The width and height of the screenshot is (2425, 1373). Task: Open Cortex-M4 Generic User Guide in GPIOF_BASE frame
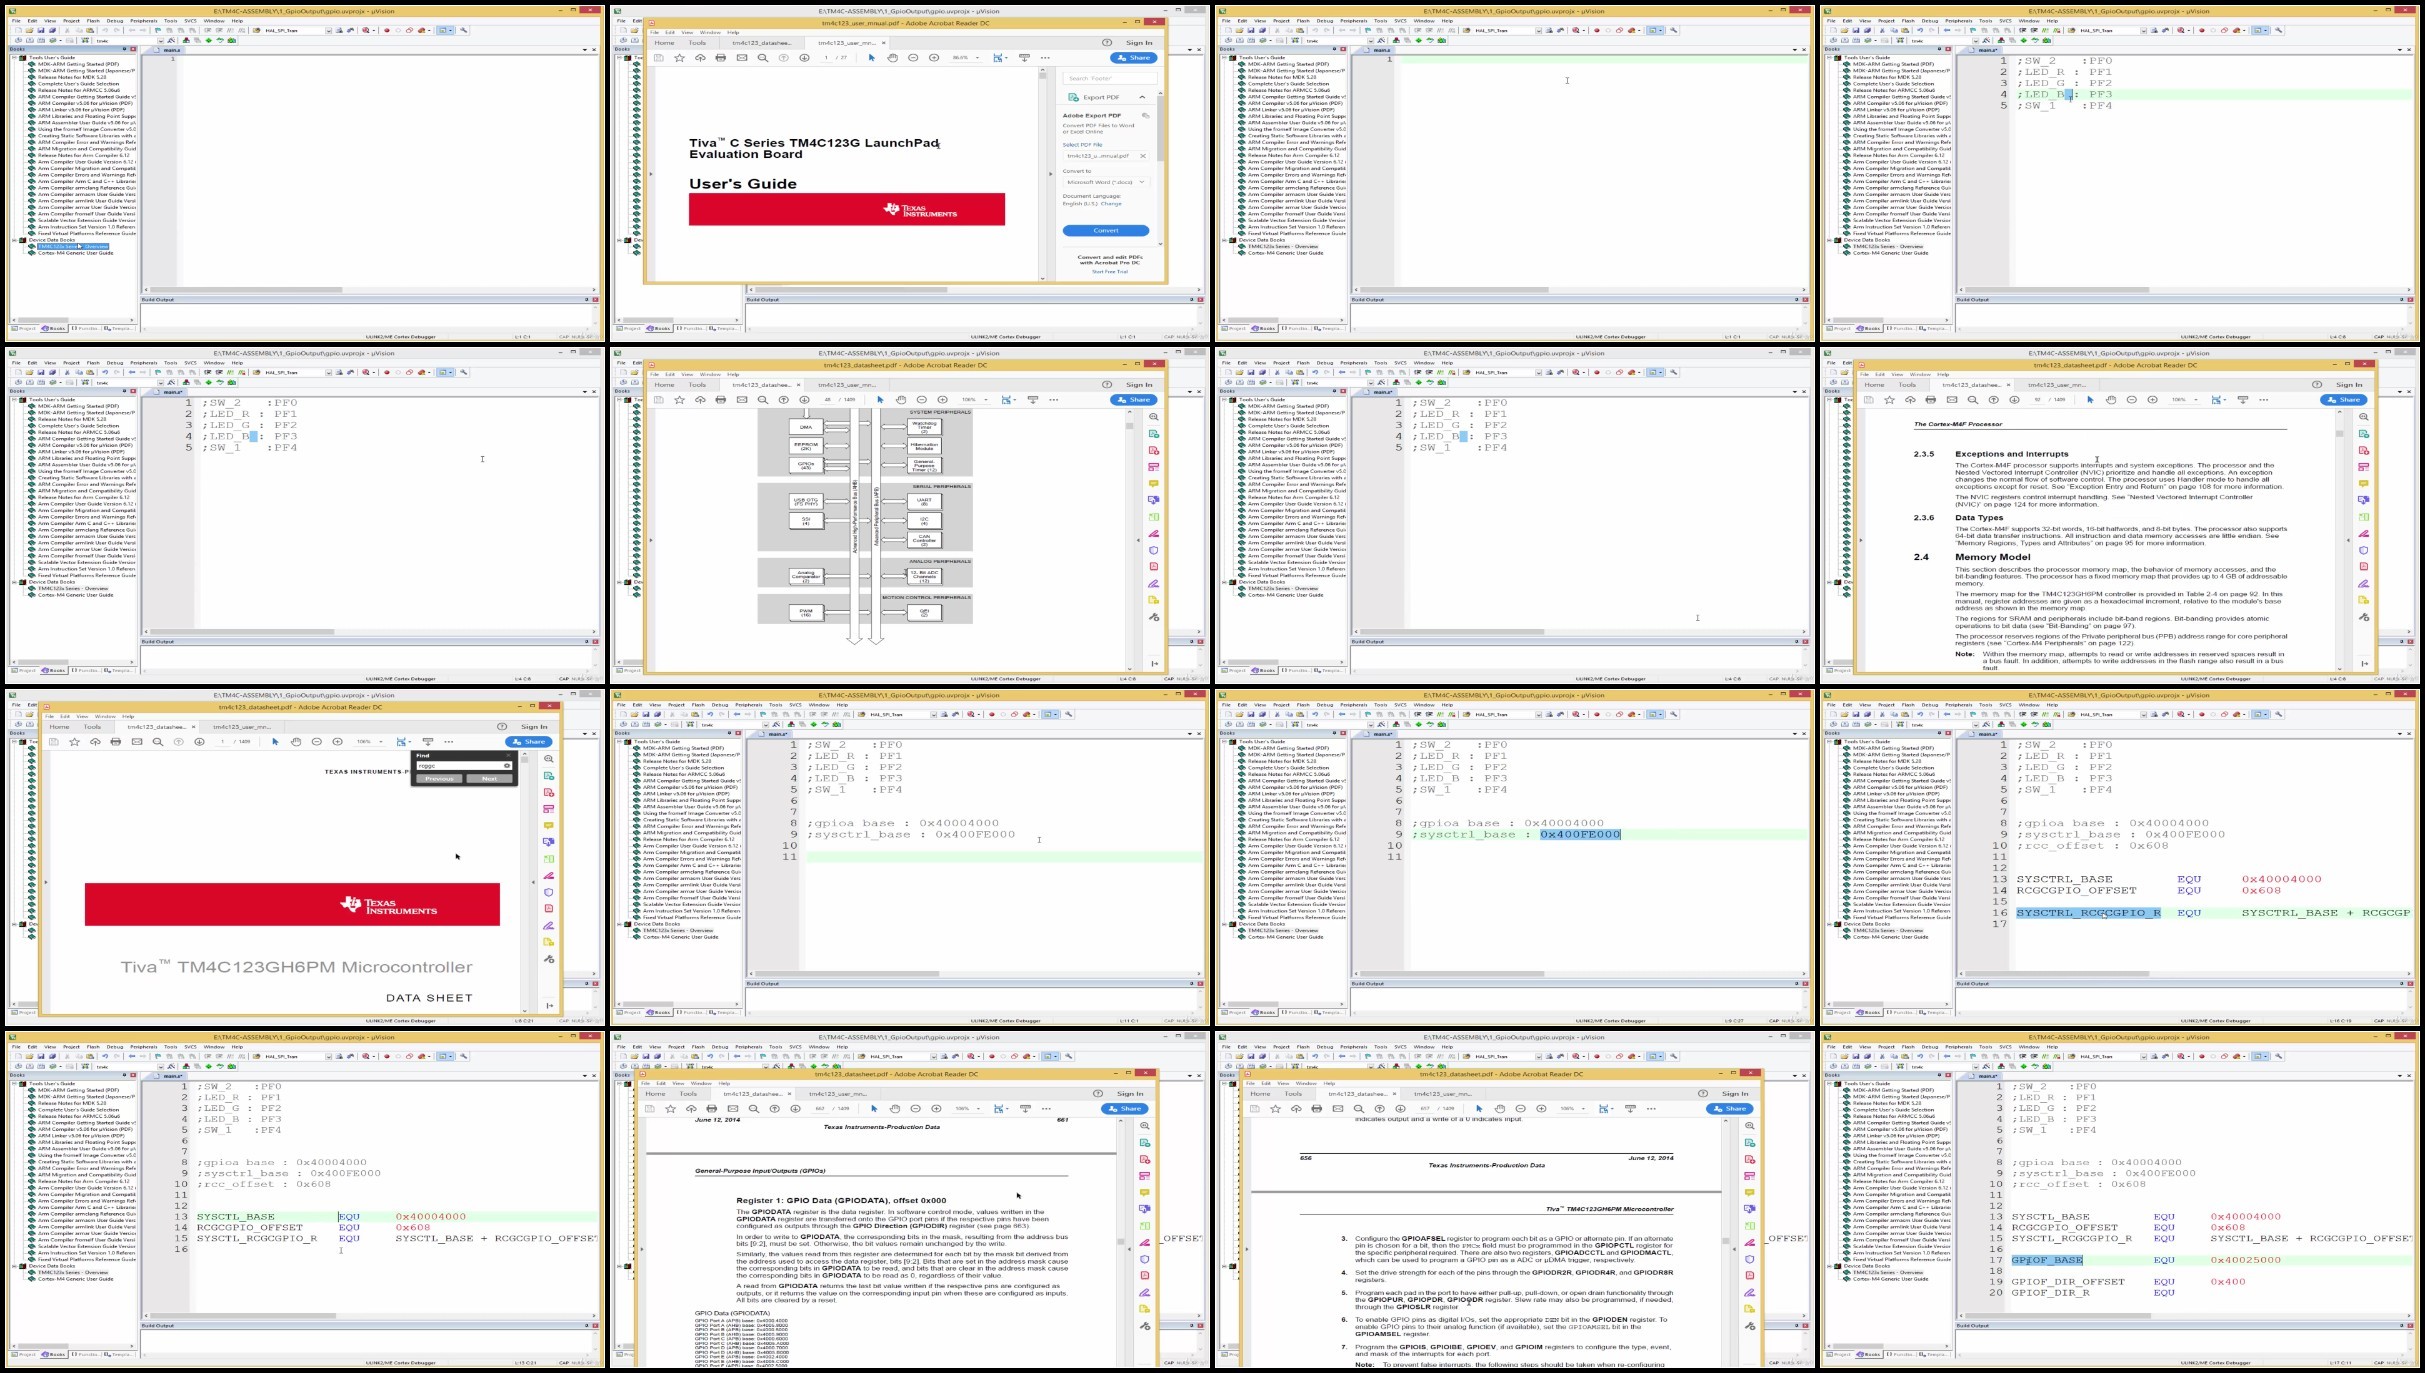tap(1891, 1279)
